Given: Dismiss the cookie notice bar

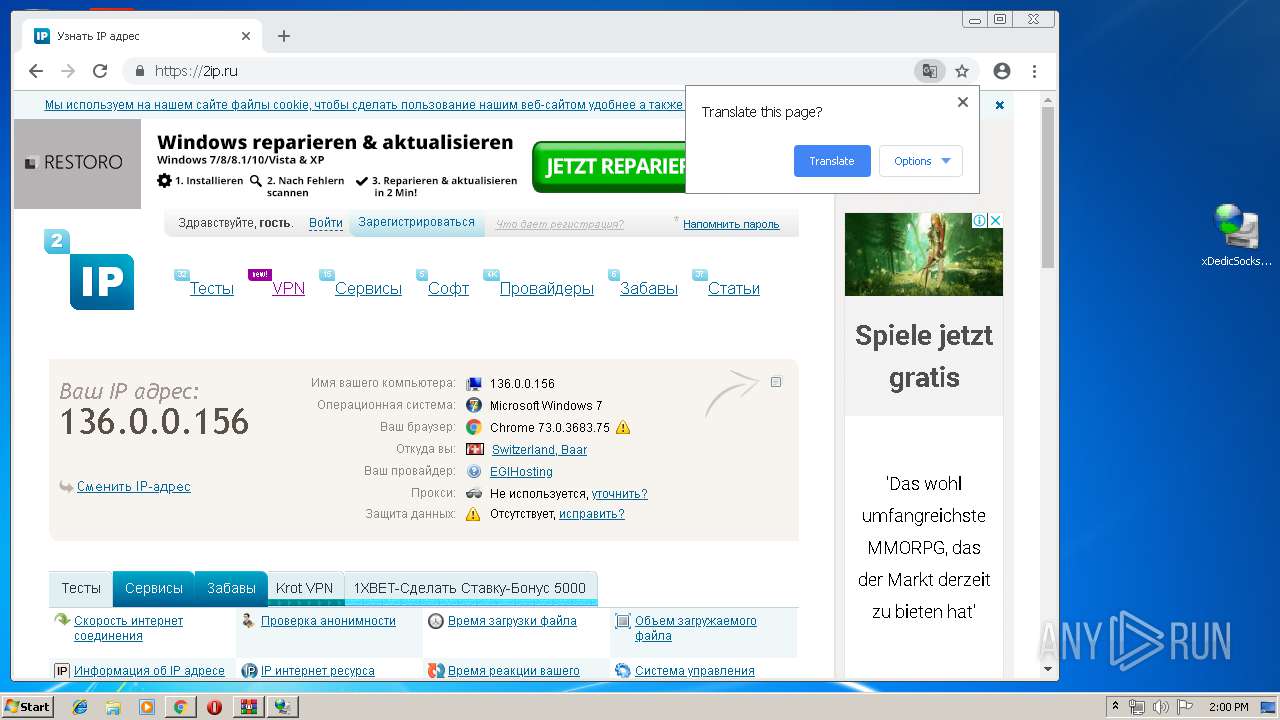Looking at the screenshot, I should (999, 105).
